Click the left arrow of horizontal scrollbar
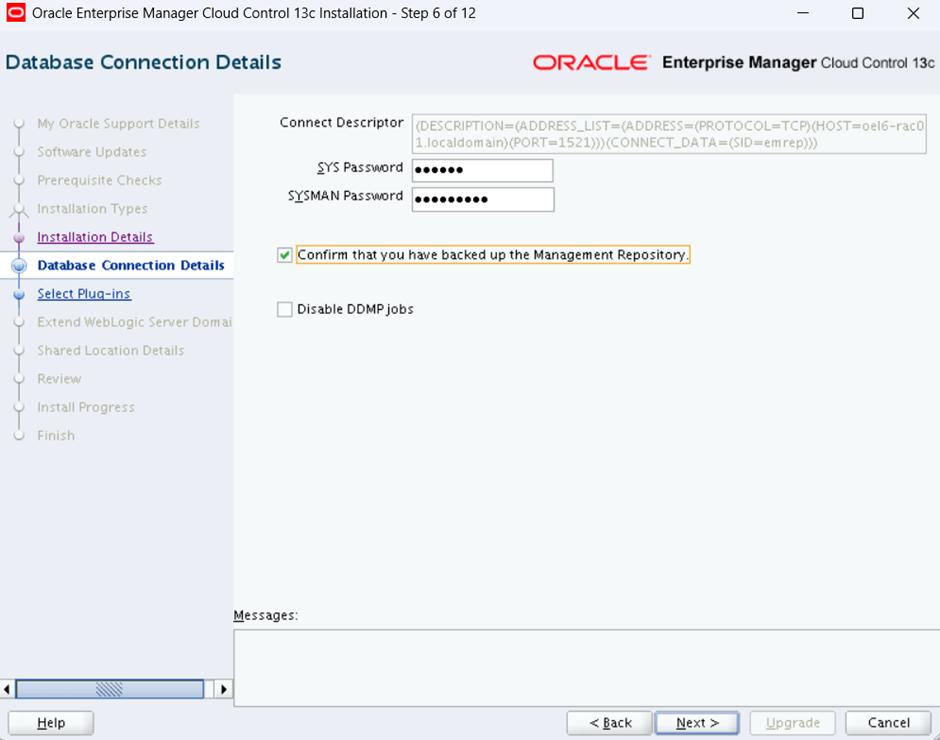The width and height of the screenshot is (940, 740). pos(8,689)
